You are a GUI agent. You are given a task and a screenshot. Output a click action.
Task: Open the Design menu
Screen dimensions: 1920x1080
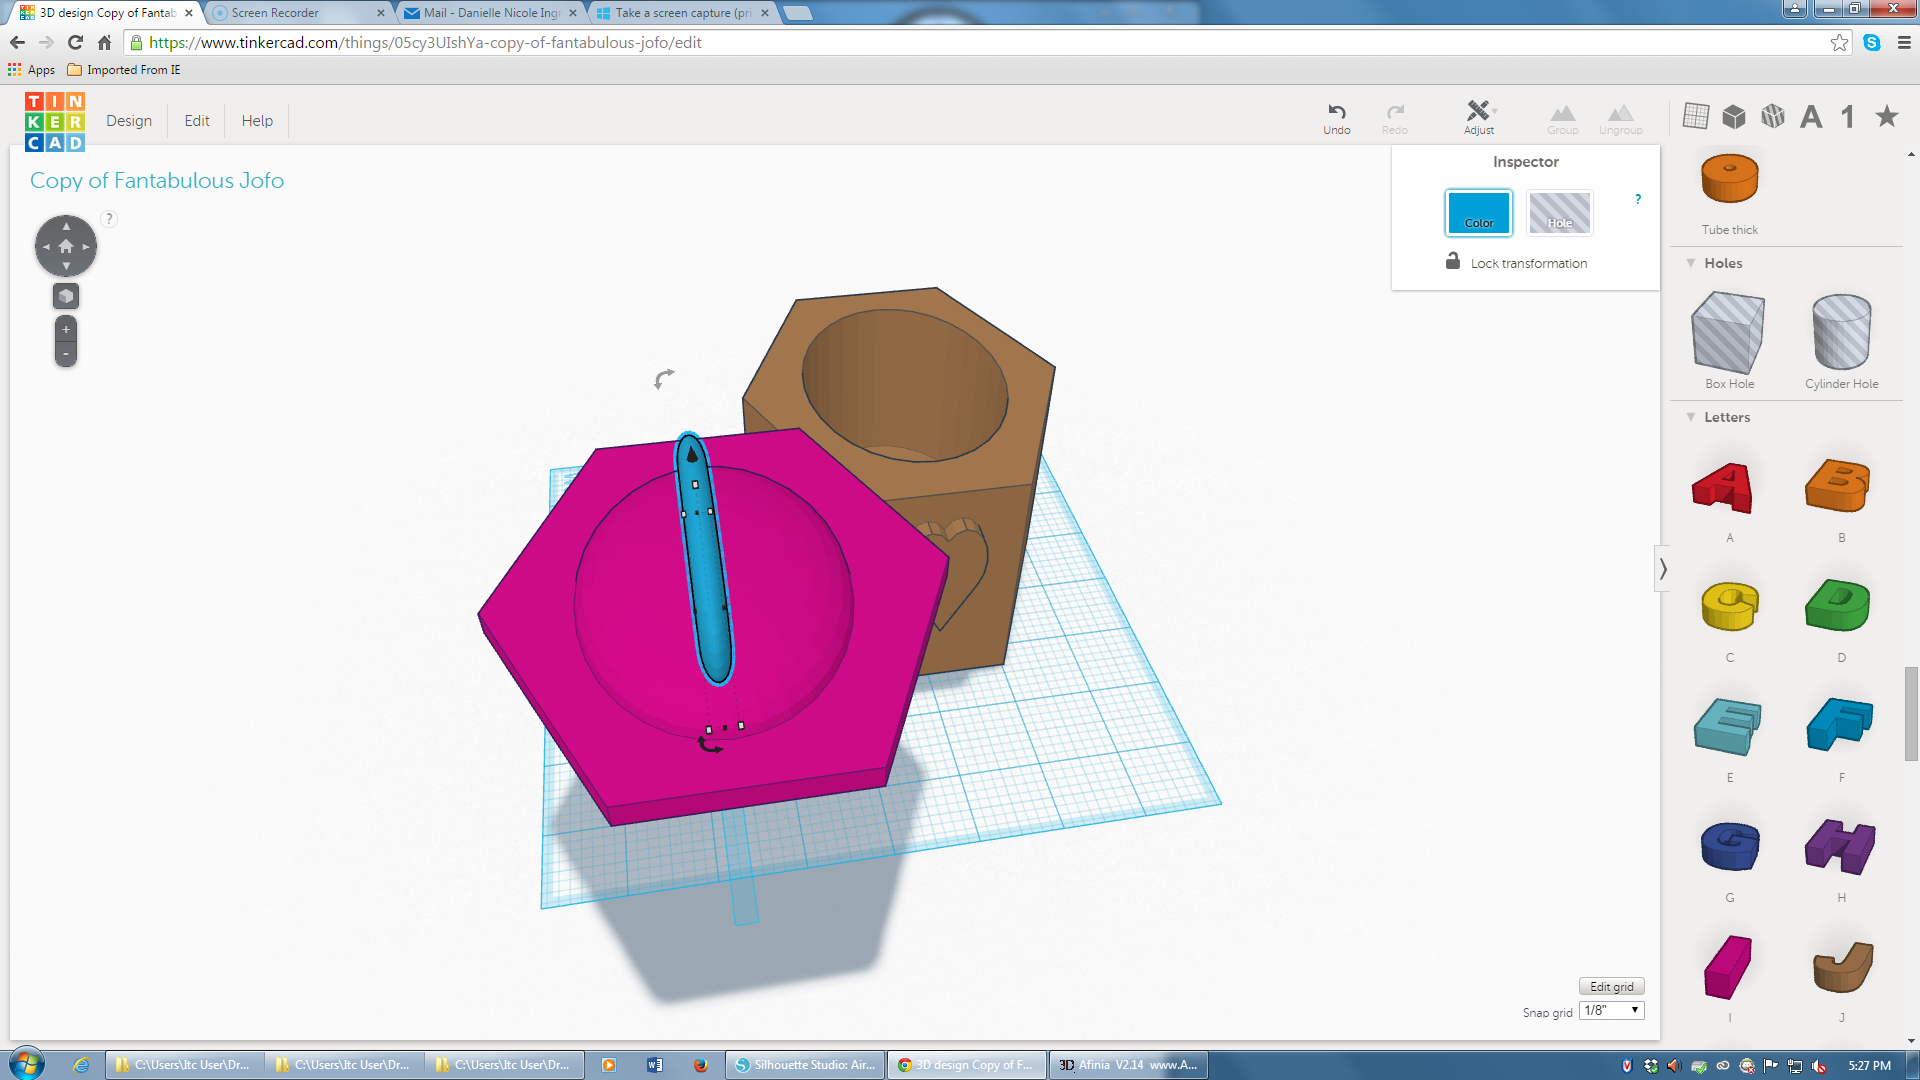point(129,120)
